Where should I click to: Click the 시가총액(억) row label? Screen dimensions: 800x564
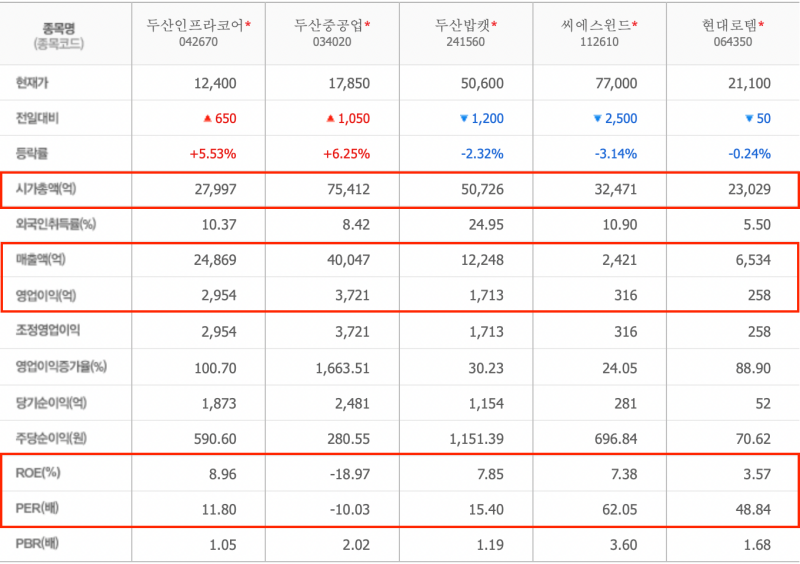46,189
